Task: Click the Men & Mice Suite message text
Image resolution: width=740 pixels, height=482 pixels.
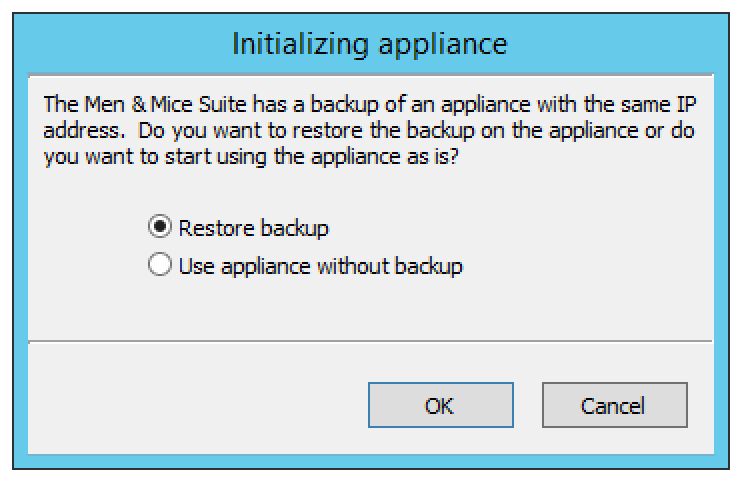Action: pos(370,130)
